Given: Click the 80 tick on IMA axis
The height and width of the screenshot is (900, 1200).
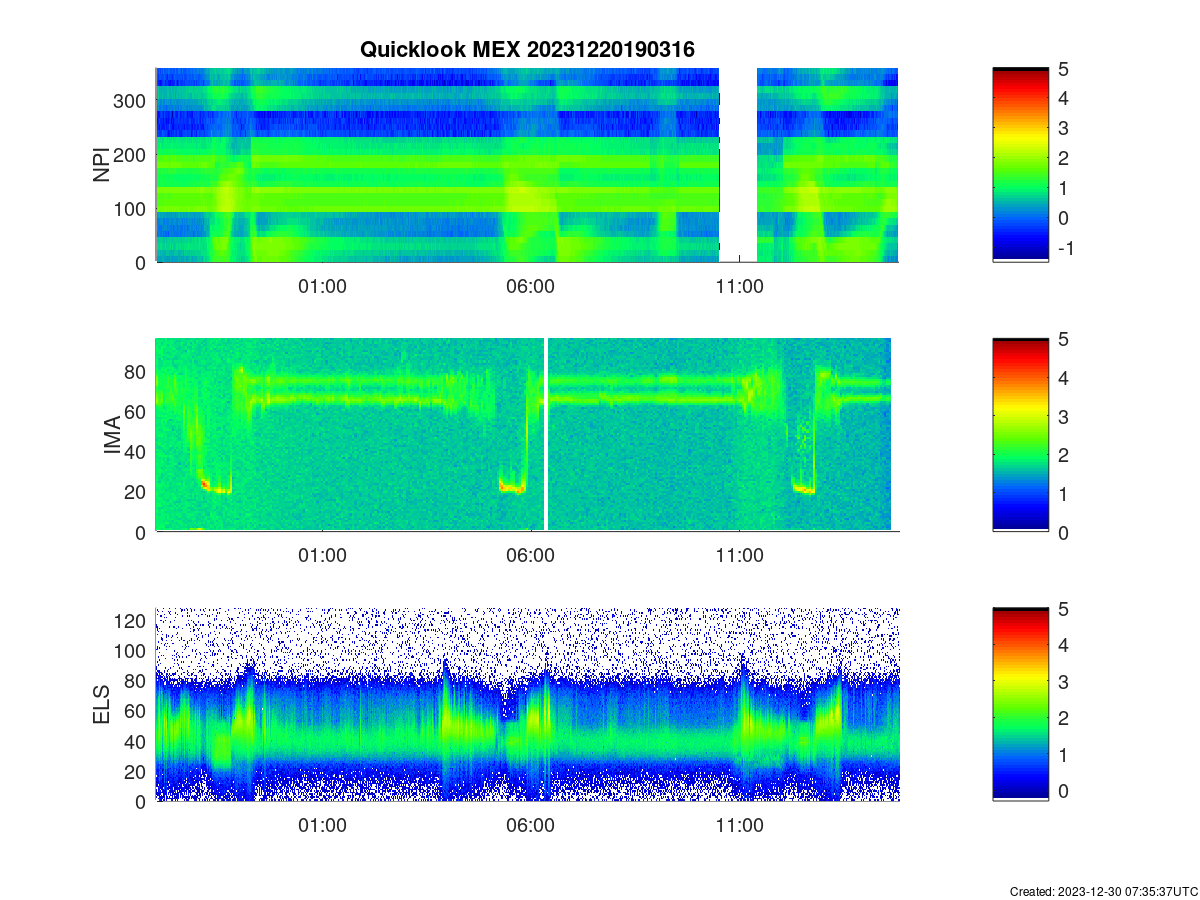Looking at the screenshot, I should (137, 371).
